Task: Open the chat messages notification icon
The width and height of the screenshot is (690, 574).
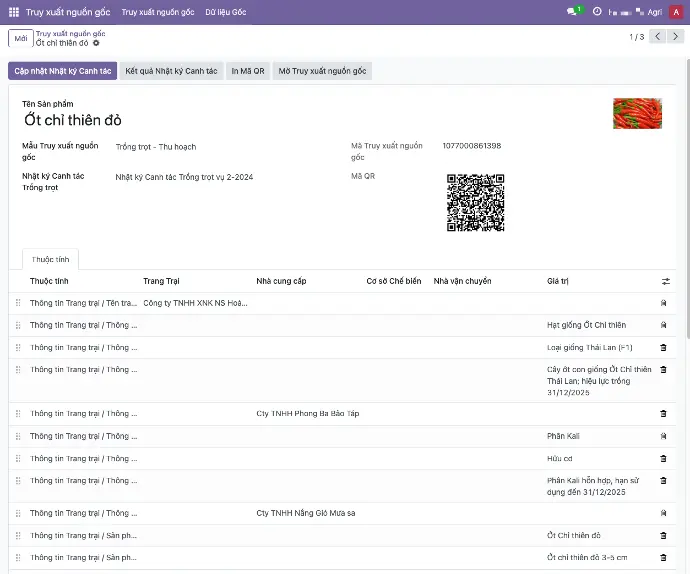Action: [574, 12]
